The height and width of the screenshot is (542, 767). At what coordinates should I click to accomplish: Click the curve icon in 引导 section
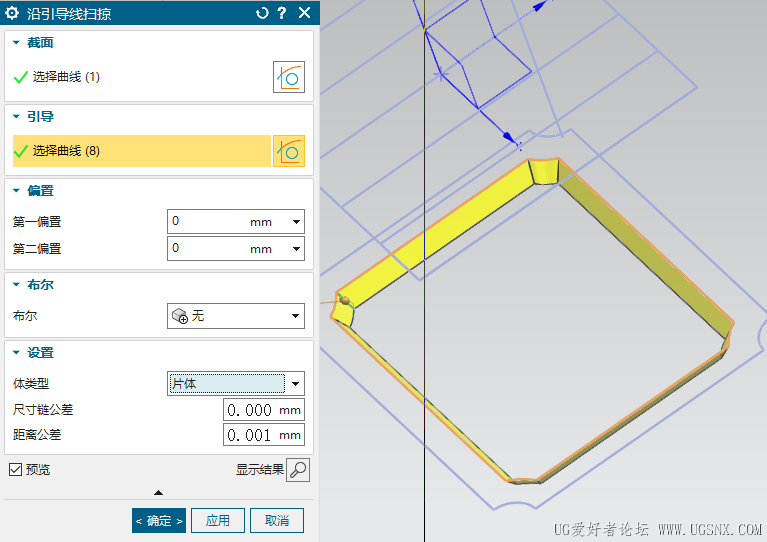289,151
